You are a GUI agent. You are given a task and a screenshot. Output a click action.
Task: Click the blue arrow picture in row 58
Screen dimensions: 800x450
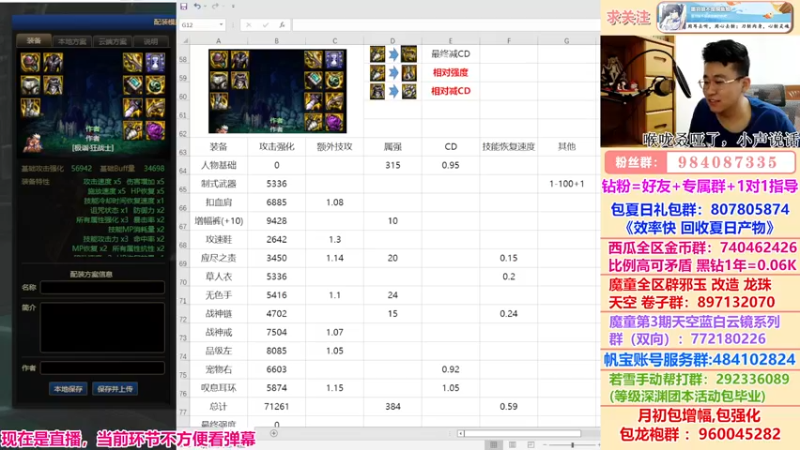click(x=393, y=54)
